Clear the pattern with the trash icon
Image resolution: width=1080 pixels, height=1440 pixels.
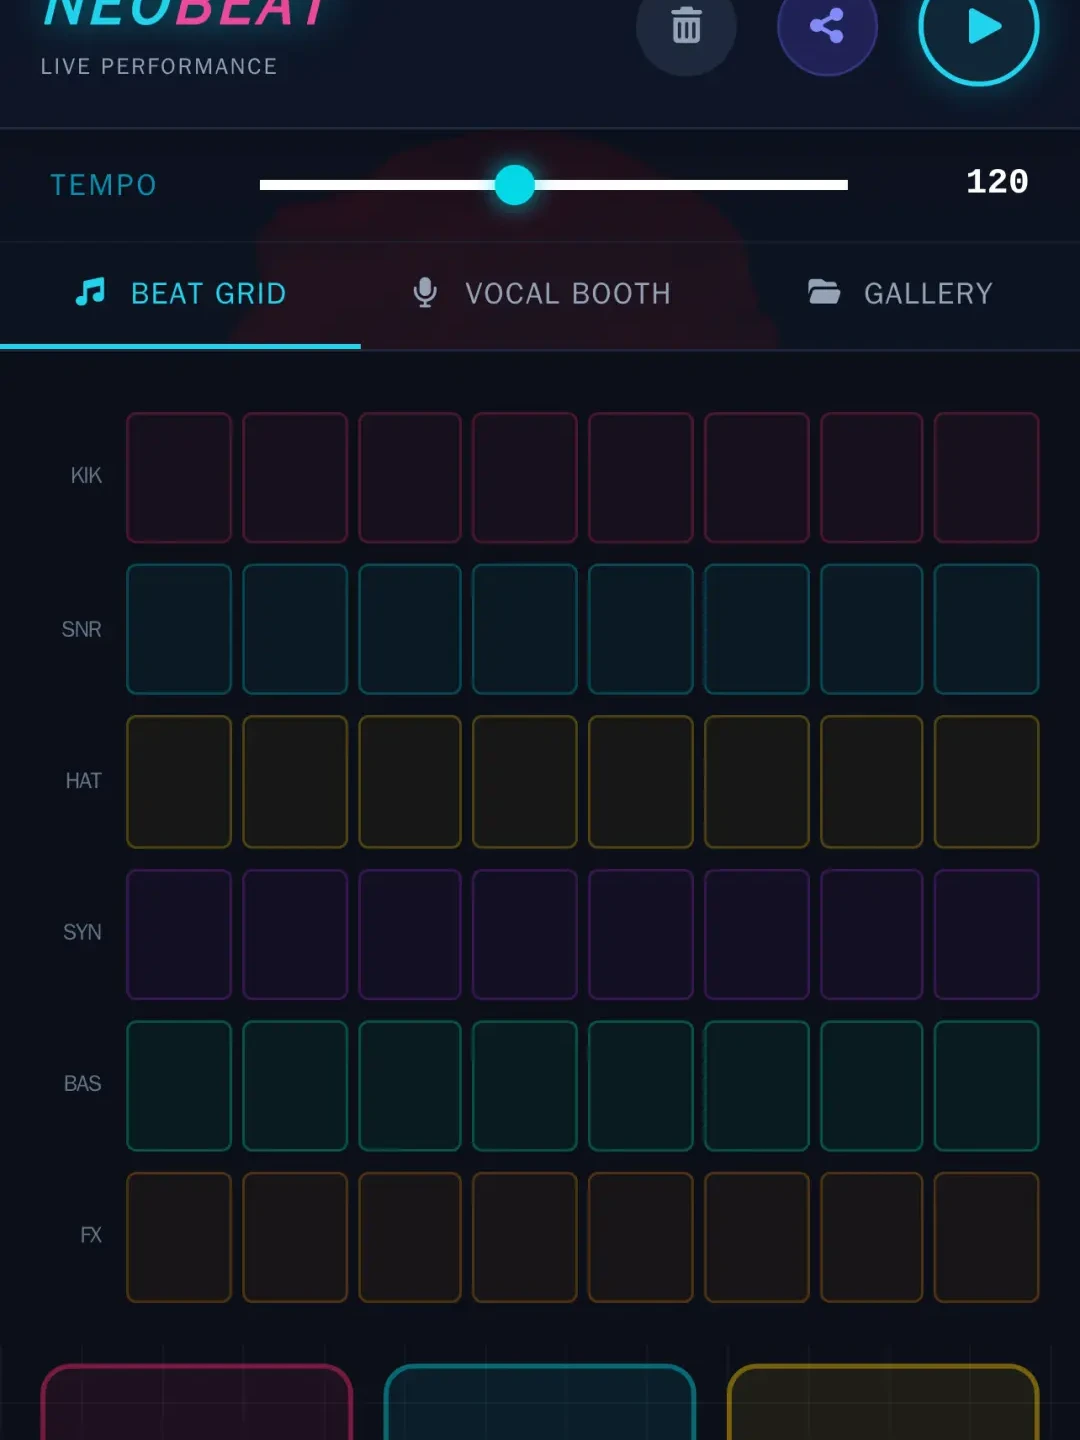click(686, 26)
